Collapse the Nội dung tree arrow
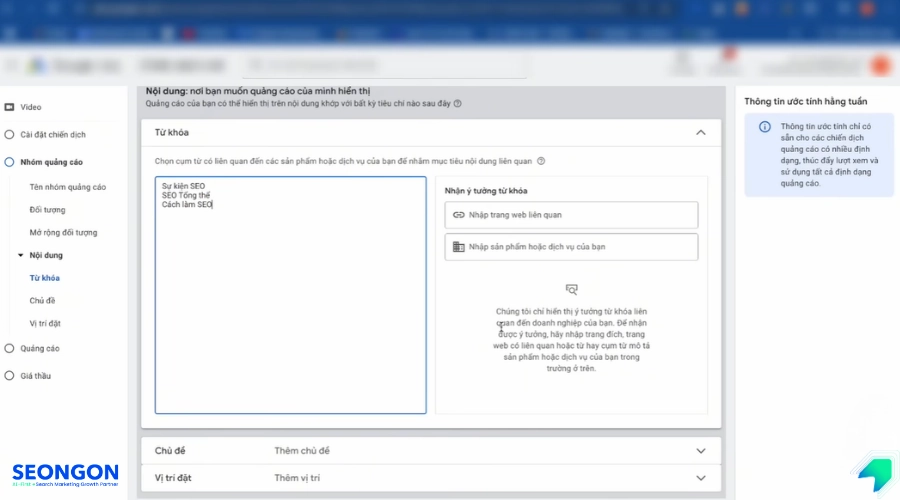 click(21, 255)
